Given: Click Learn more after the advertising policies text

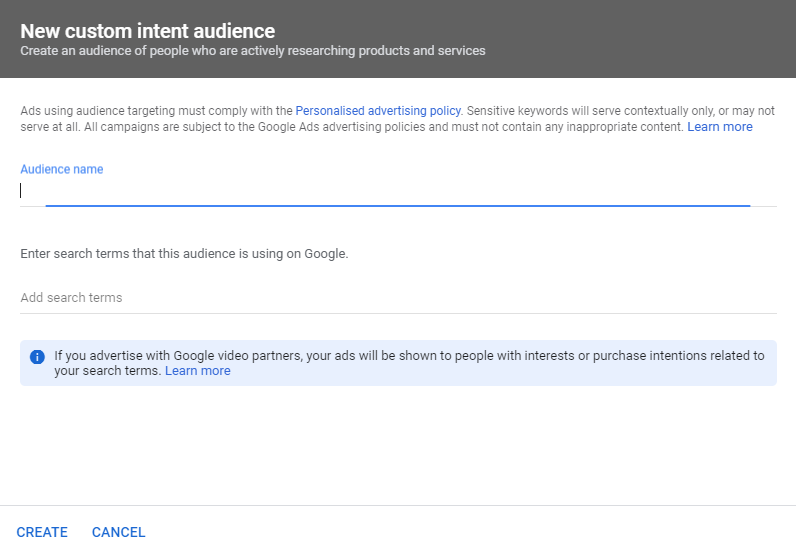Looking at the screenshot, I should (720, 127).
